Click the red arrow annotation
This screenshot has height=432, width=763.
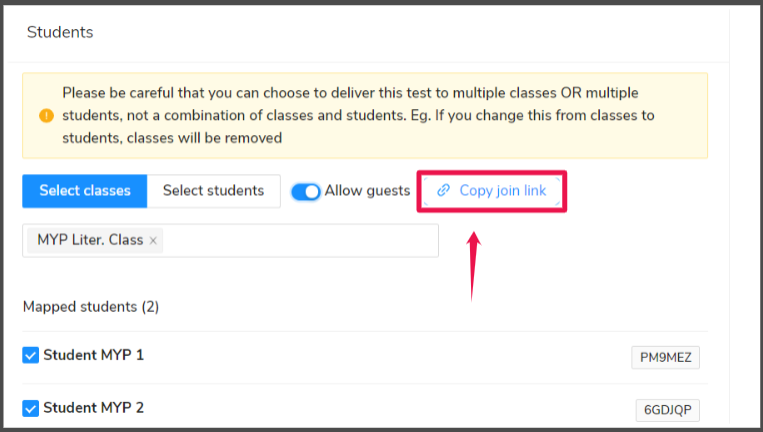(473, 266)
